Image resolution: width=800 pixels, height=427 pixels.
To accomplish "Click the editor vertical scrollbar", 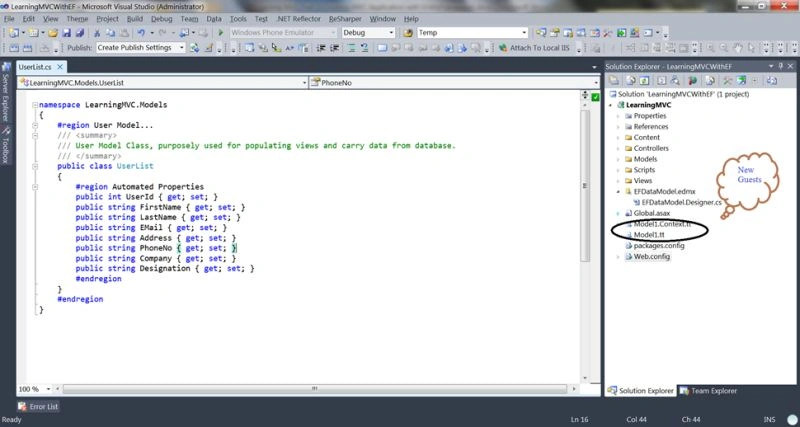I will [585, 186].
